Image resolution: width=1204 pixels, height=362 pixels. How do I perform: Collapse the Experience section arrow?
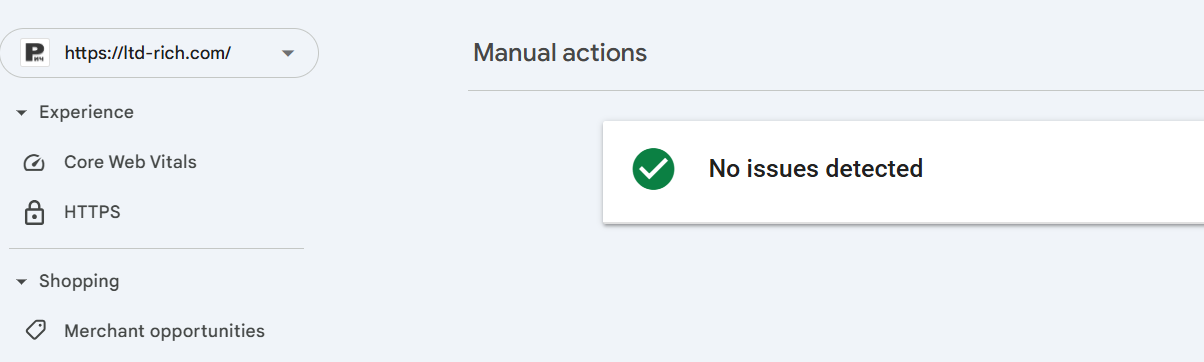[x=21, y=113]
